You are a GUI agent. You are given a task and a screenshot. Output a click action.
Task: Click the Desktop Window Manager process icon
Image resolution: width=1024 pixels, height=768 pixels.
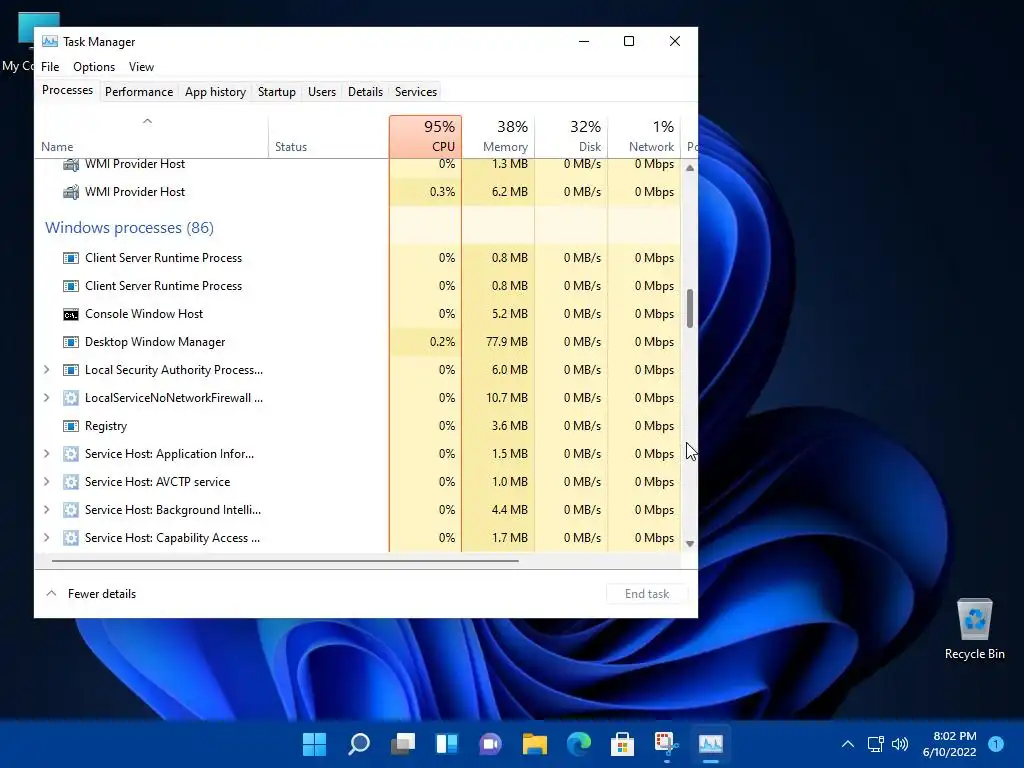tap(71, 342)
